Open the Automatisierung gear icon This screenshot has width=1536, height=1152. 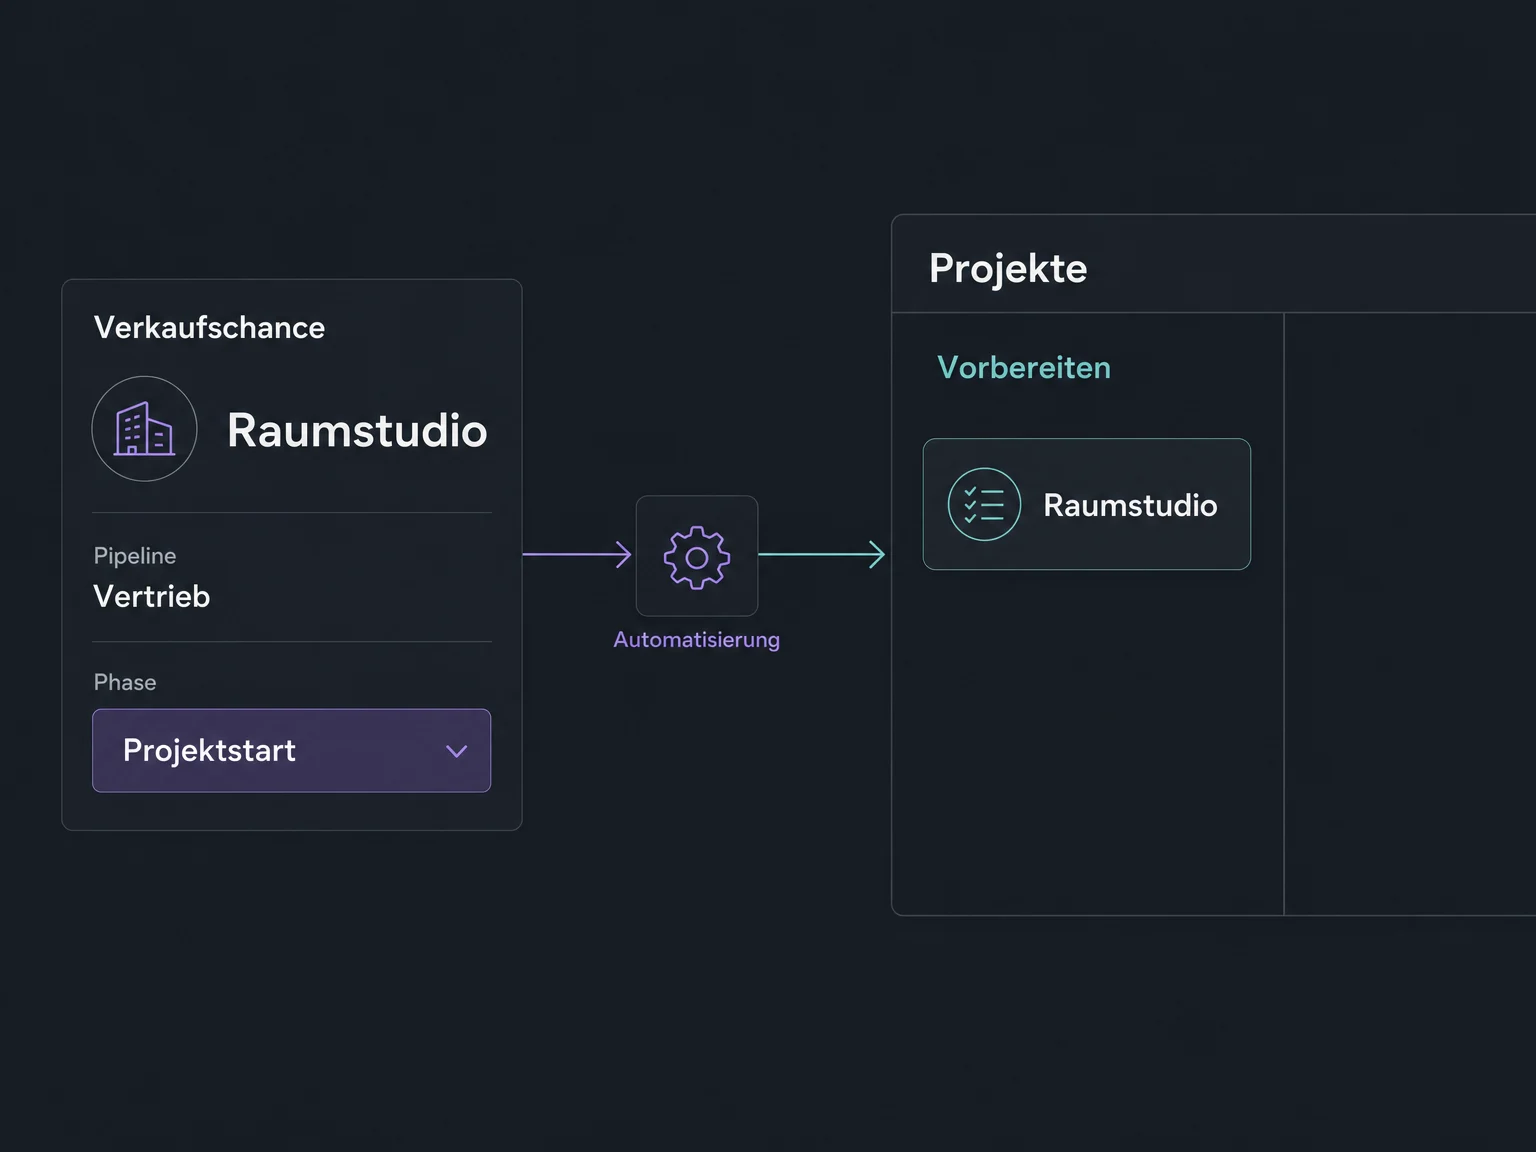[x=697, y=556]
